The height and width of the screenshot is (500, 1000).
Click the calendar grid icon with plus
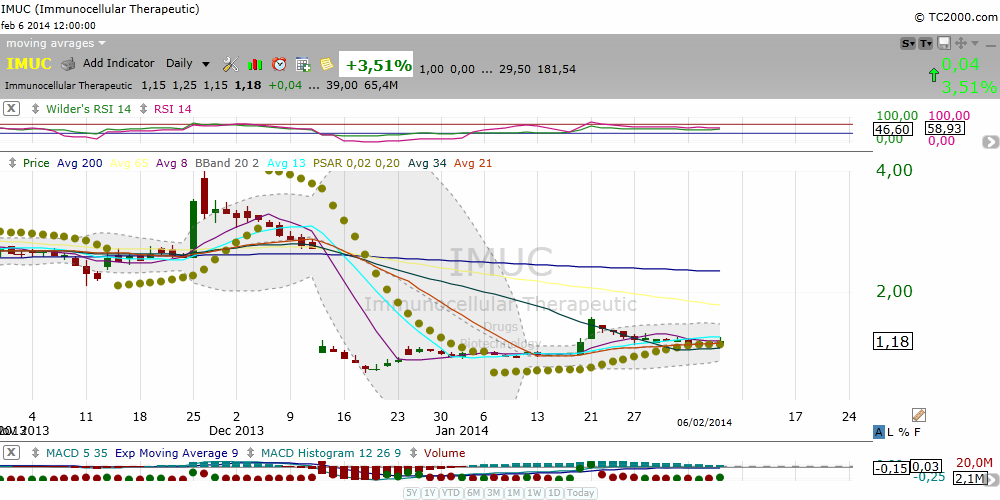(x=303, y=64)
